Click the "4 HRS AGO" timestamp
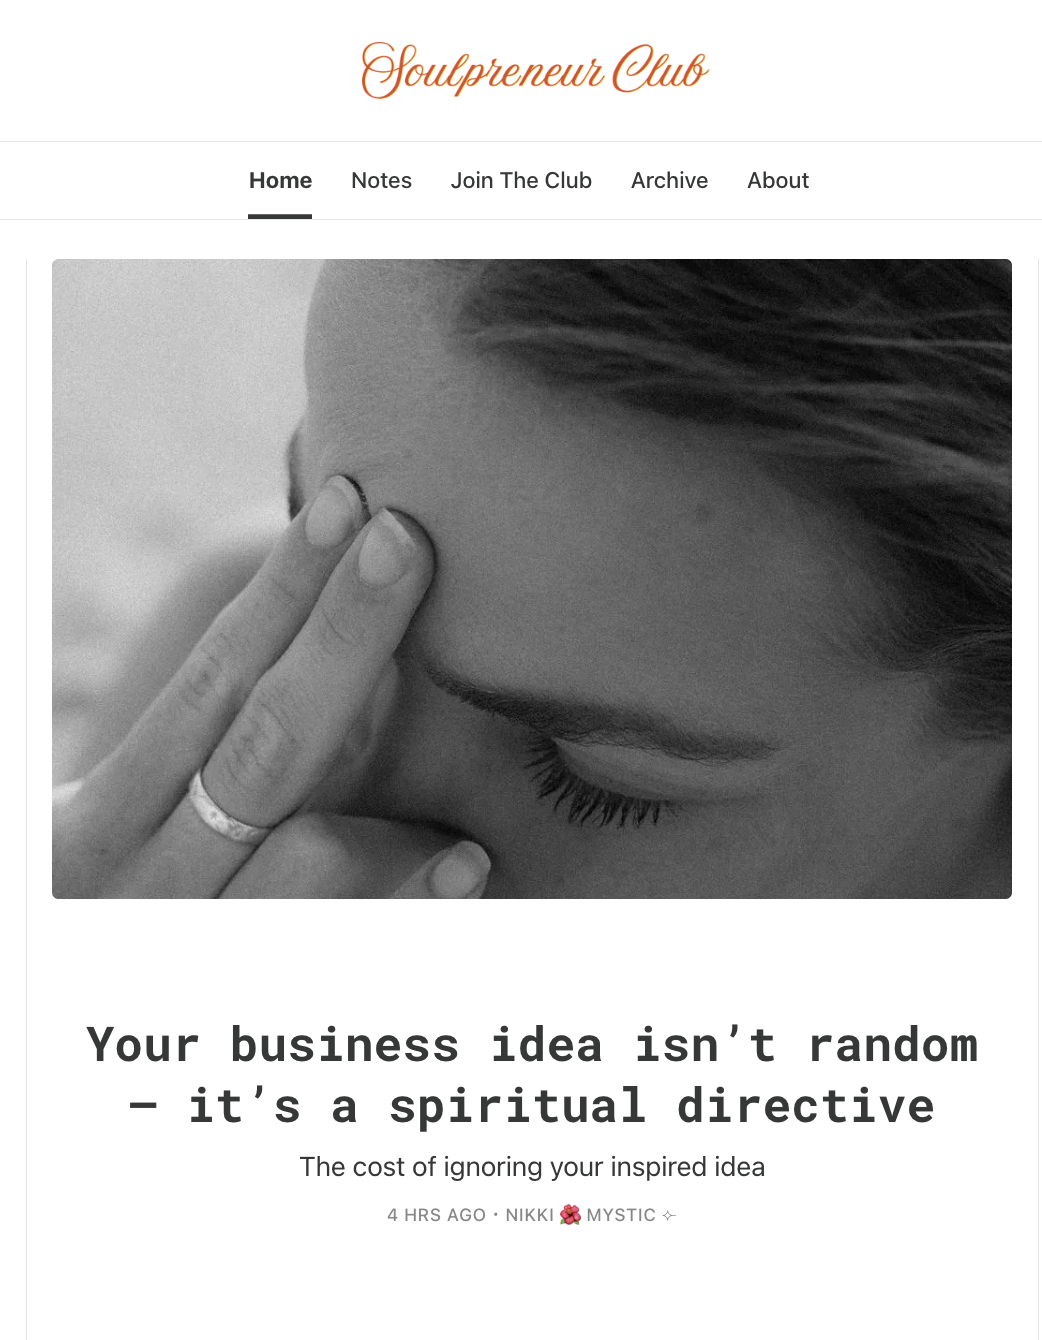This screenshot has width=1042, height=1340. pyautogui.click(x=436, y=1215)
